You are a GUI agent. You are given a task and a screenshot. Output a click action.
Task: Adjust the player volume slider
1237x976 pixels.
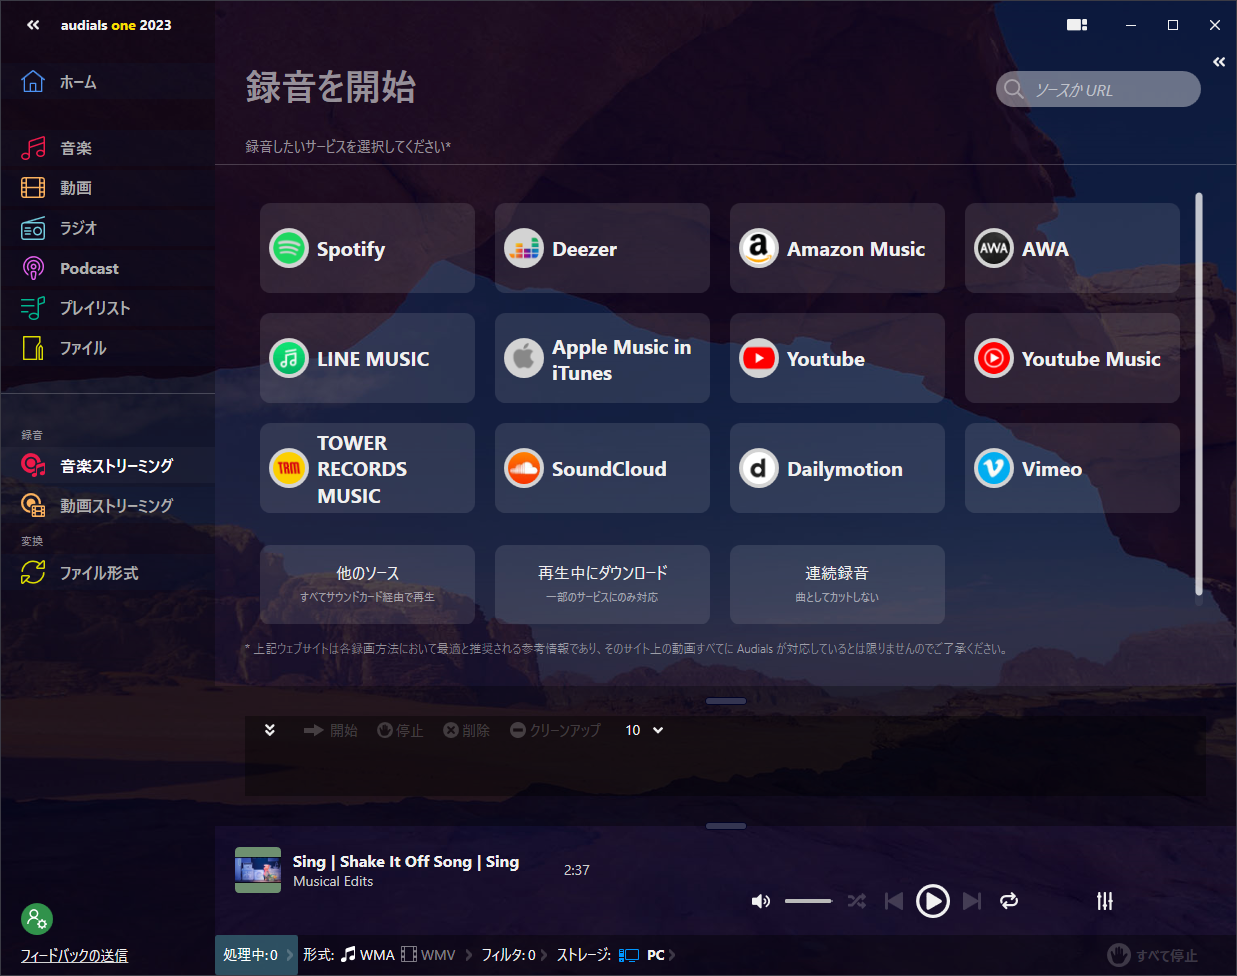(x=808, y=901)
